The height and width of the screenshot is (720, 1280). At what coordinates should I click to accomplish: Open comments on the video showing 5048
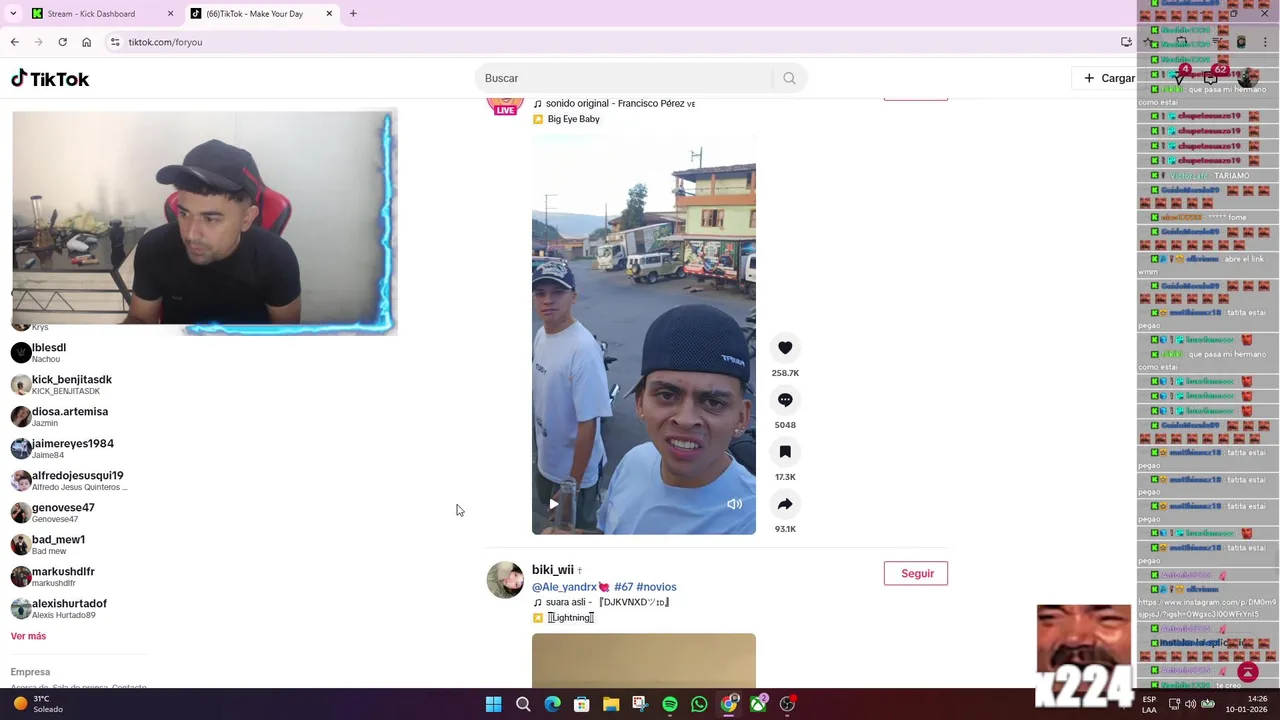pos(785,400)
